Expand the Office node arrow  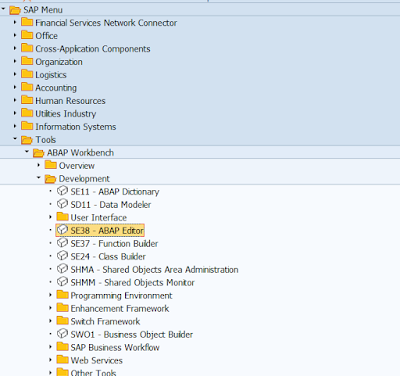[15, 35]
